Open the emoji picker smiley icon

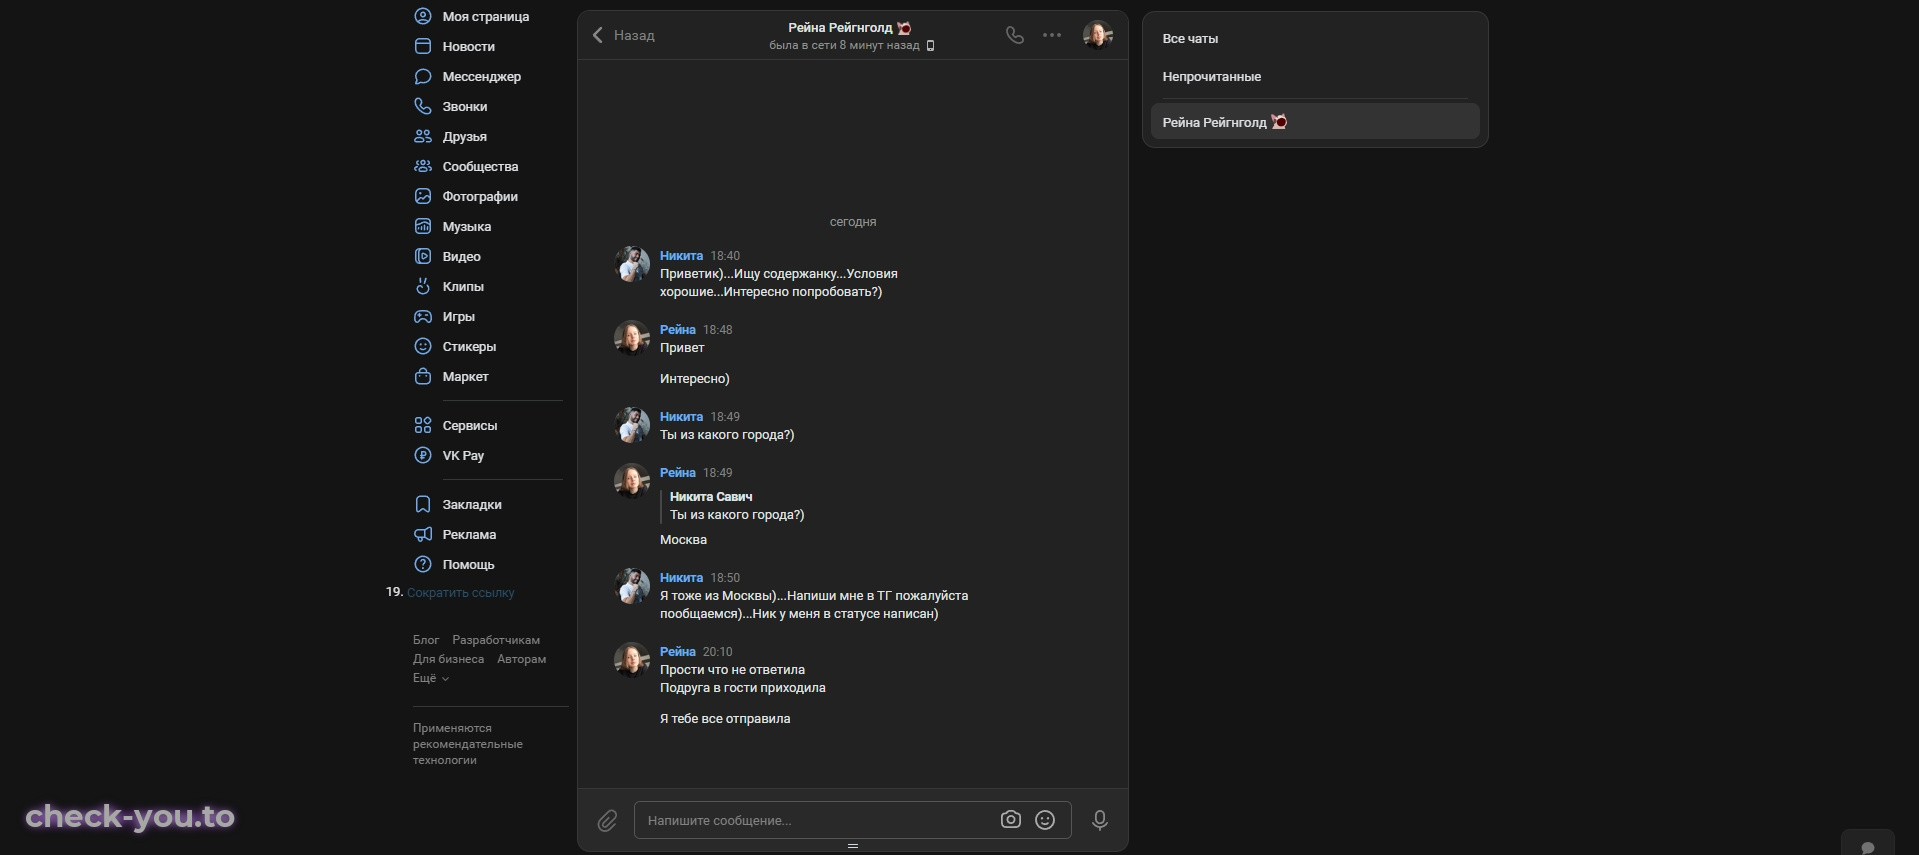tap(1045, 820)
